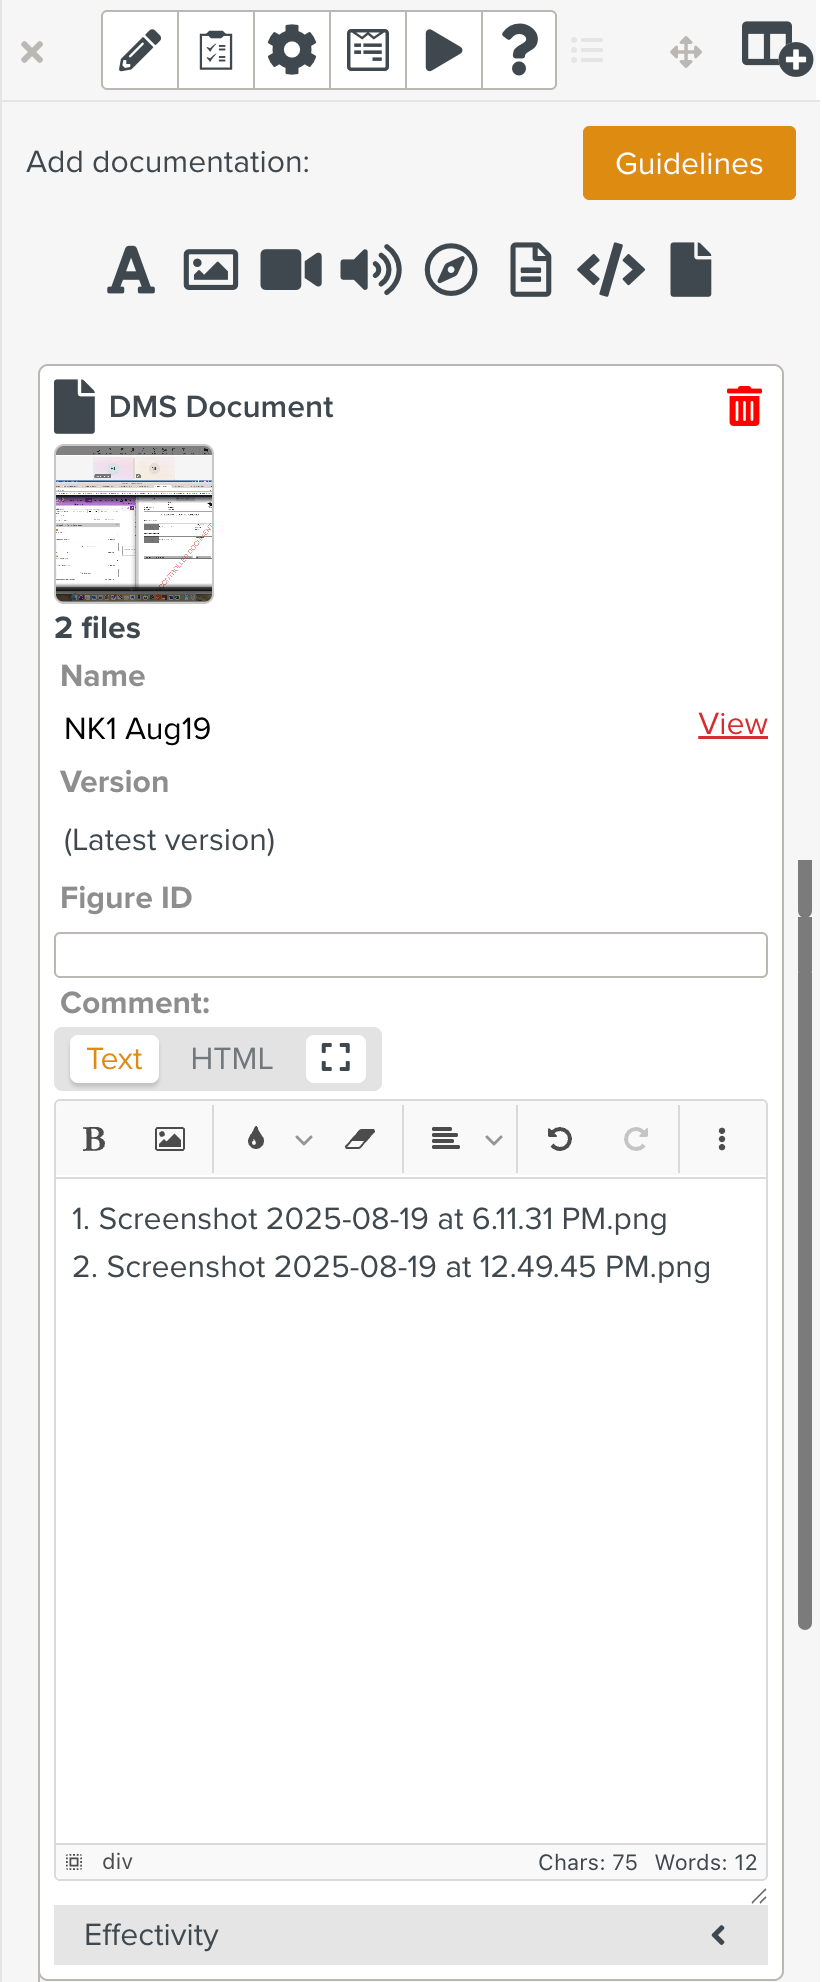
Task: Delete the DMS Document with trash icon
Action: click(744, 406)
